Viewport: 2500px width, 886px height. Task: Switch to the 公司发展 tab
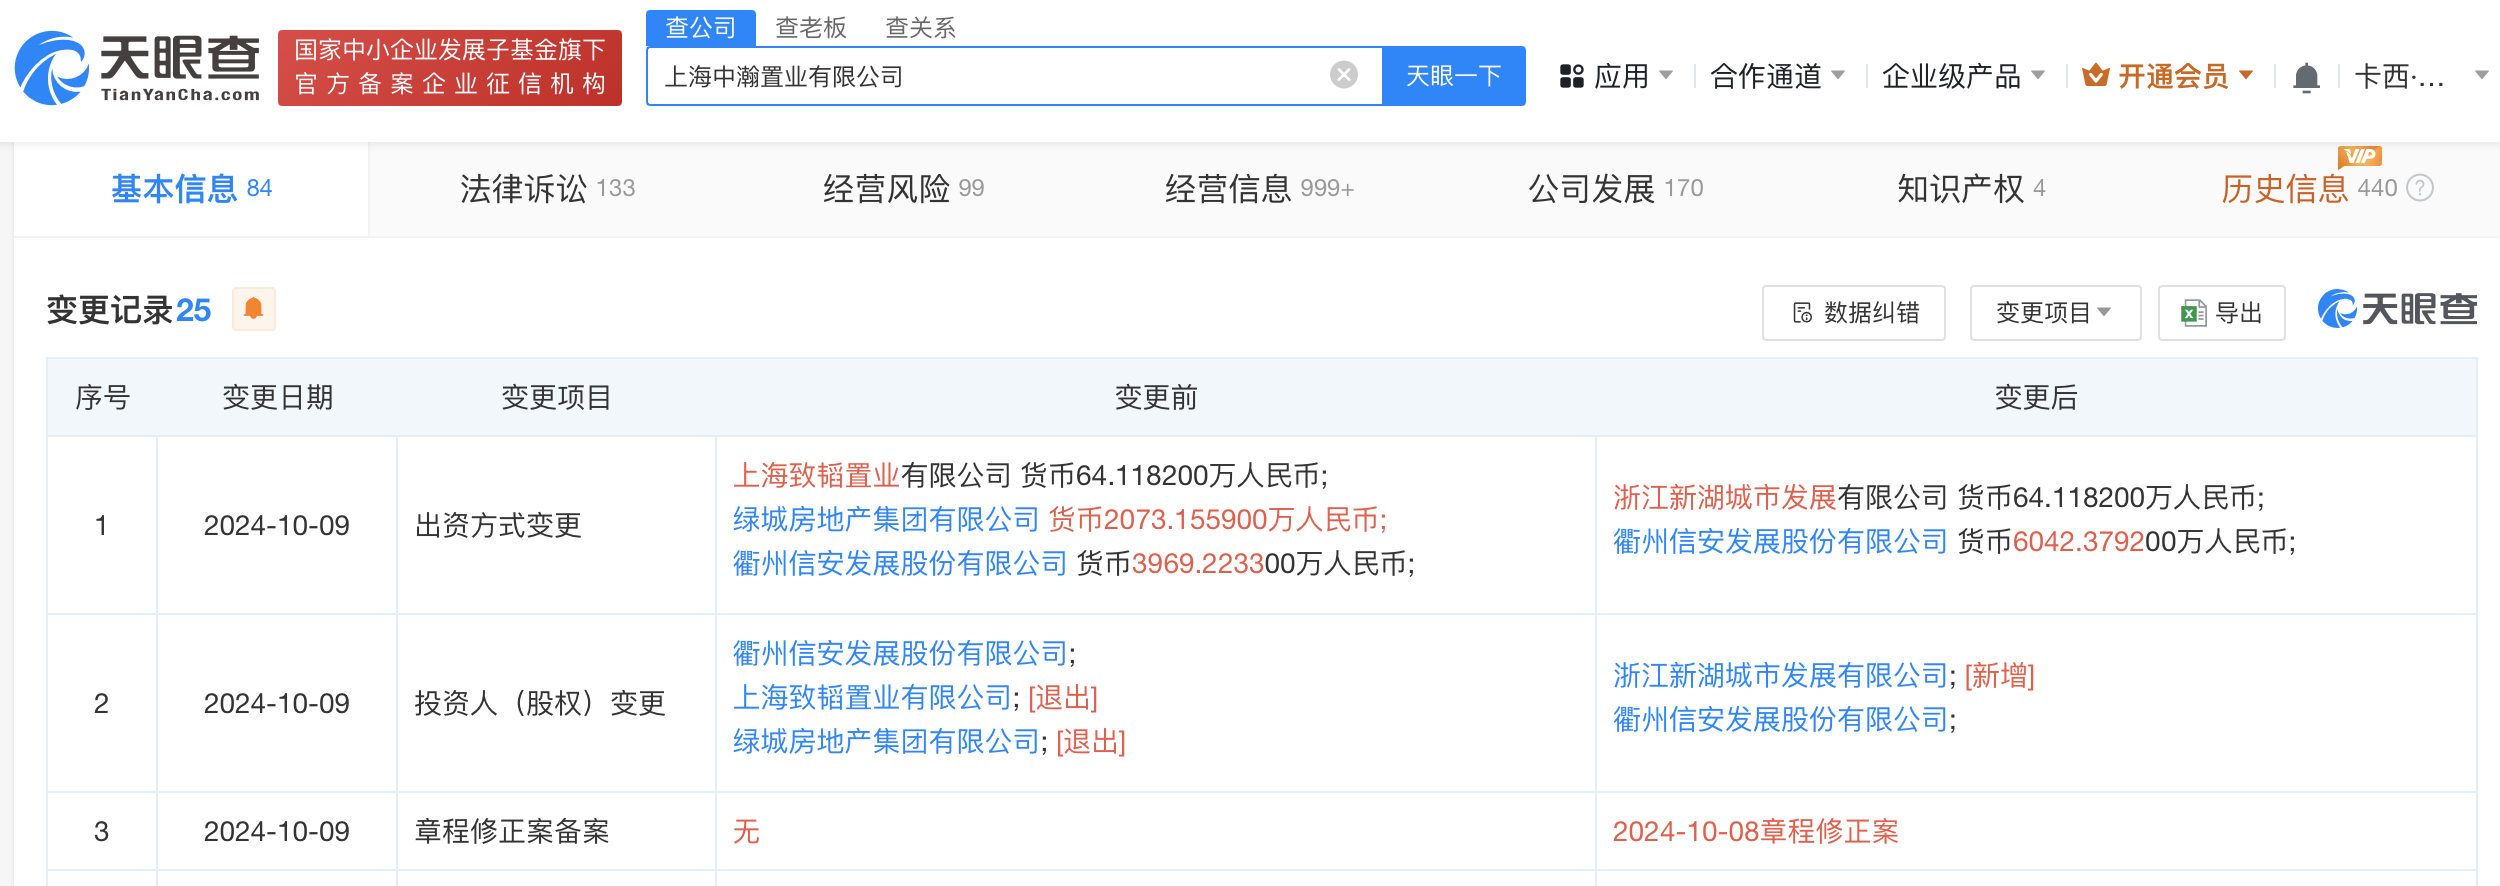coord(1615,188)
